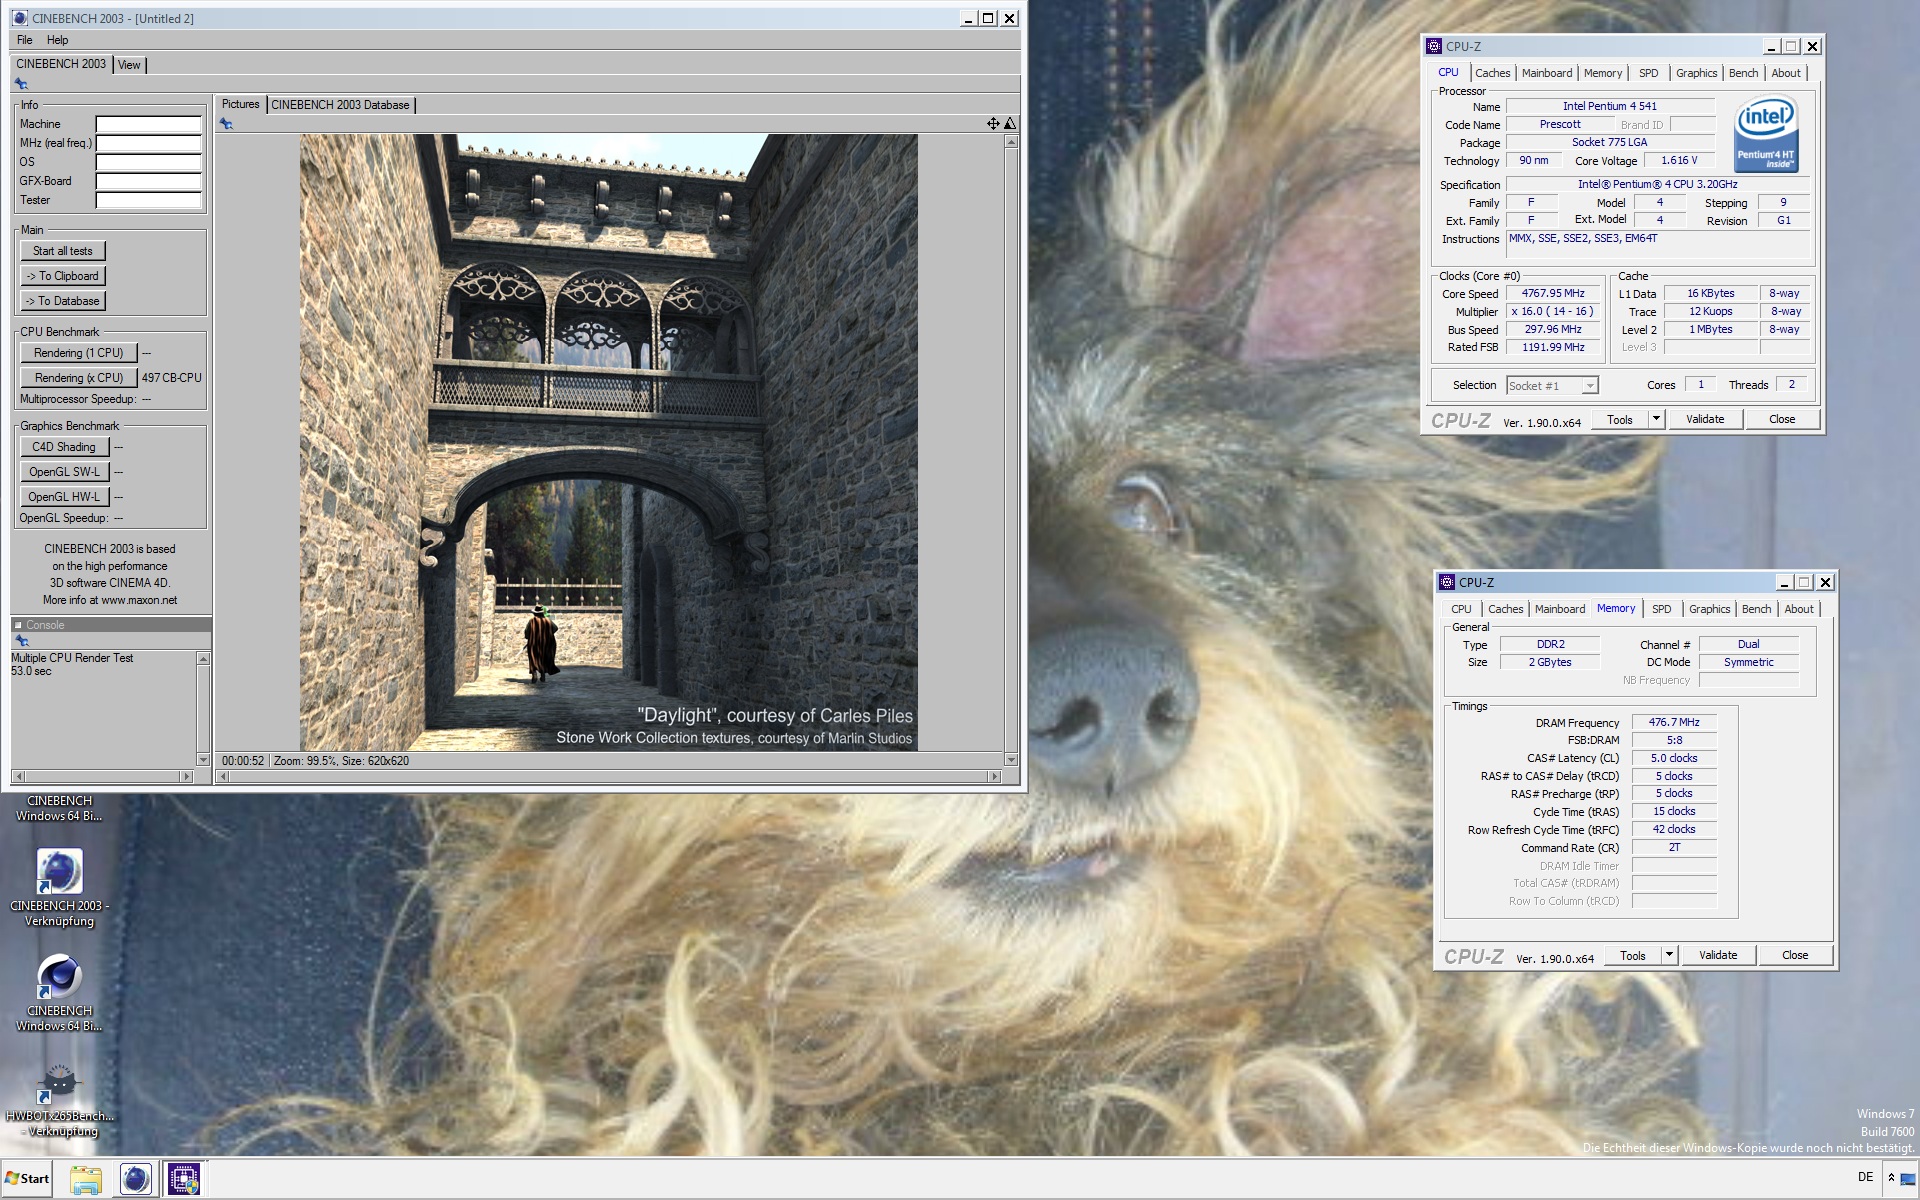Open the top CINEBENCH Windows 64 Bit desktop shortcut

pyautogui.click(x=59, y=808)
